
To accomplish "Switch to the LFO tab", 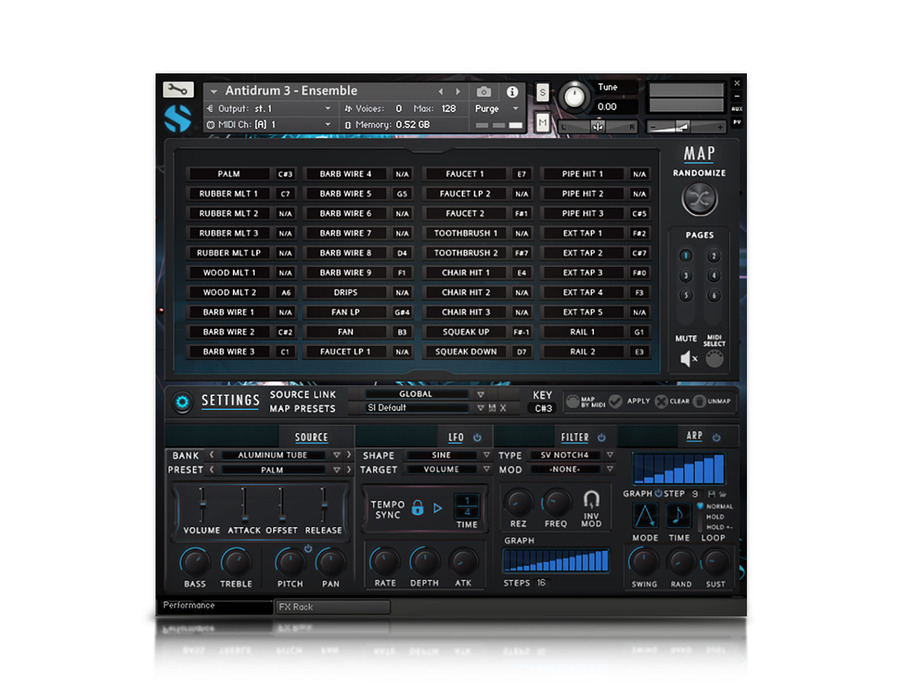I will (456, 437).
